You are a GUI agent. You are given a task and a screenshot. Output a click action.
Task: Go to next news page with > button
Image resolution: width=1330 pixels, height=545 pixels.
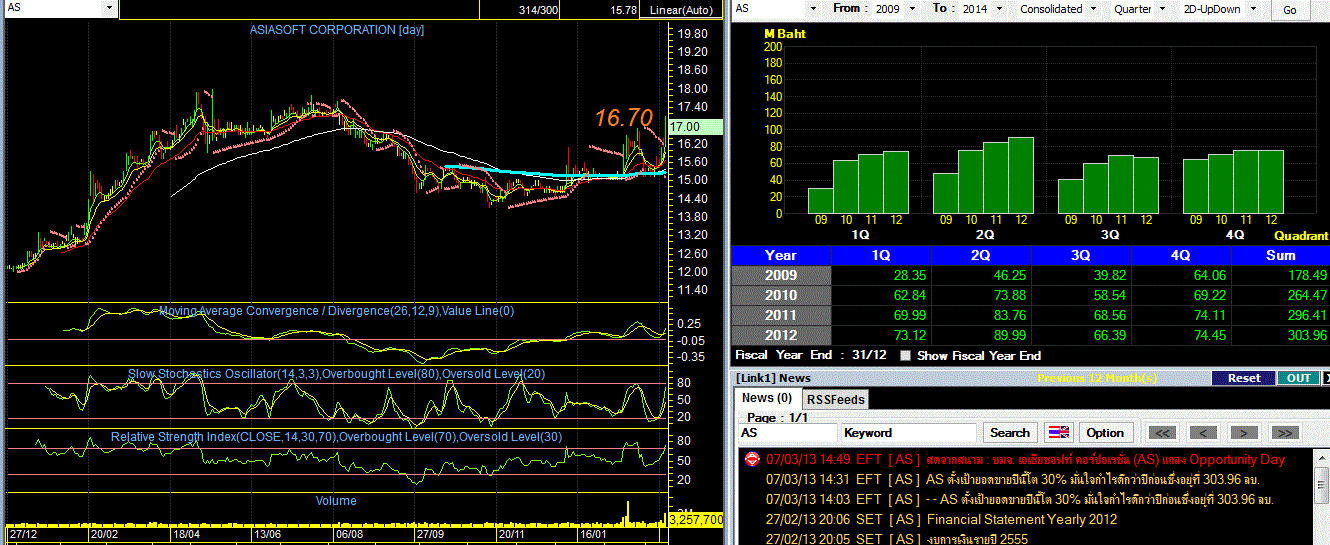(1244, 433)
